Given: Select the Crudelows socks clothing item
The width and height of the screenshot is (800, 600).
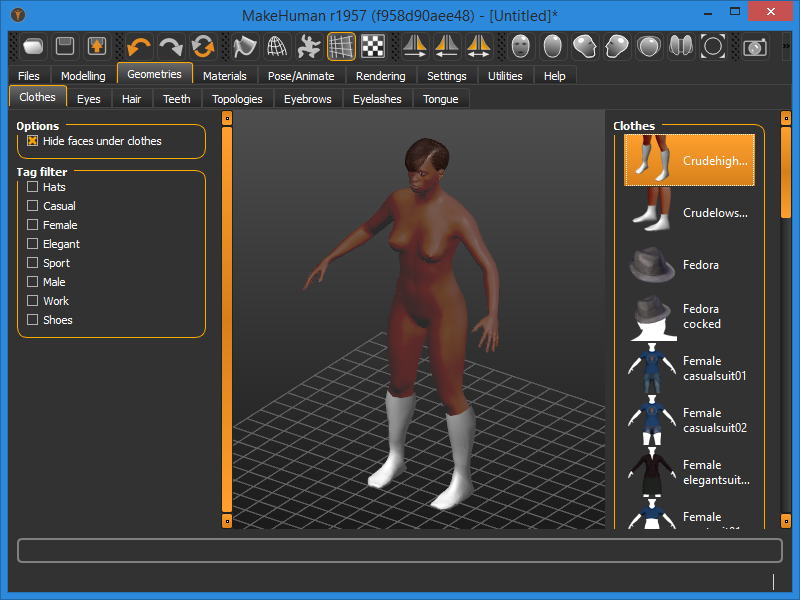Looking at the screenshot, I should [x=689, y=212].
